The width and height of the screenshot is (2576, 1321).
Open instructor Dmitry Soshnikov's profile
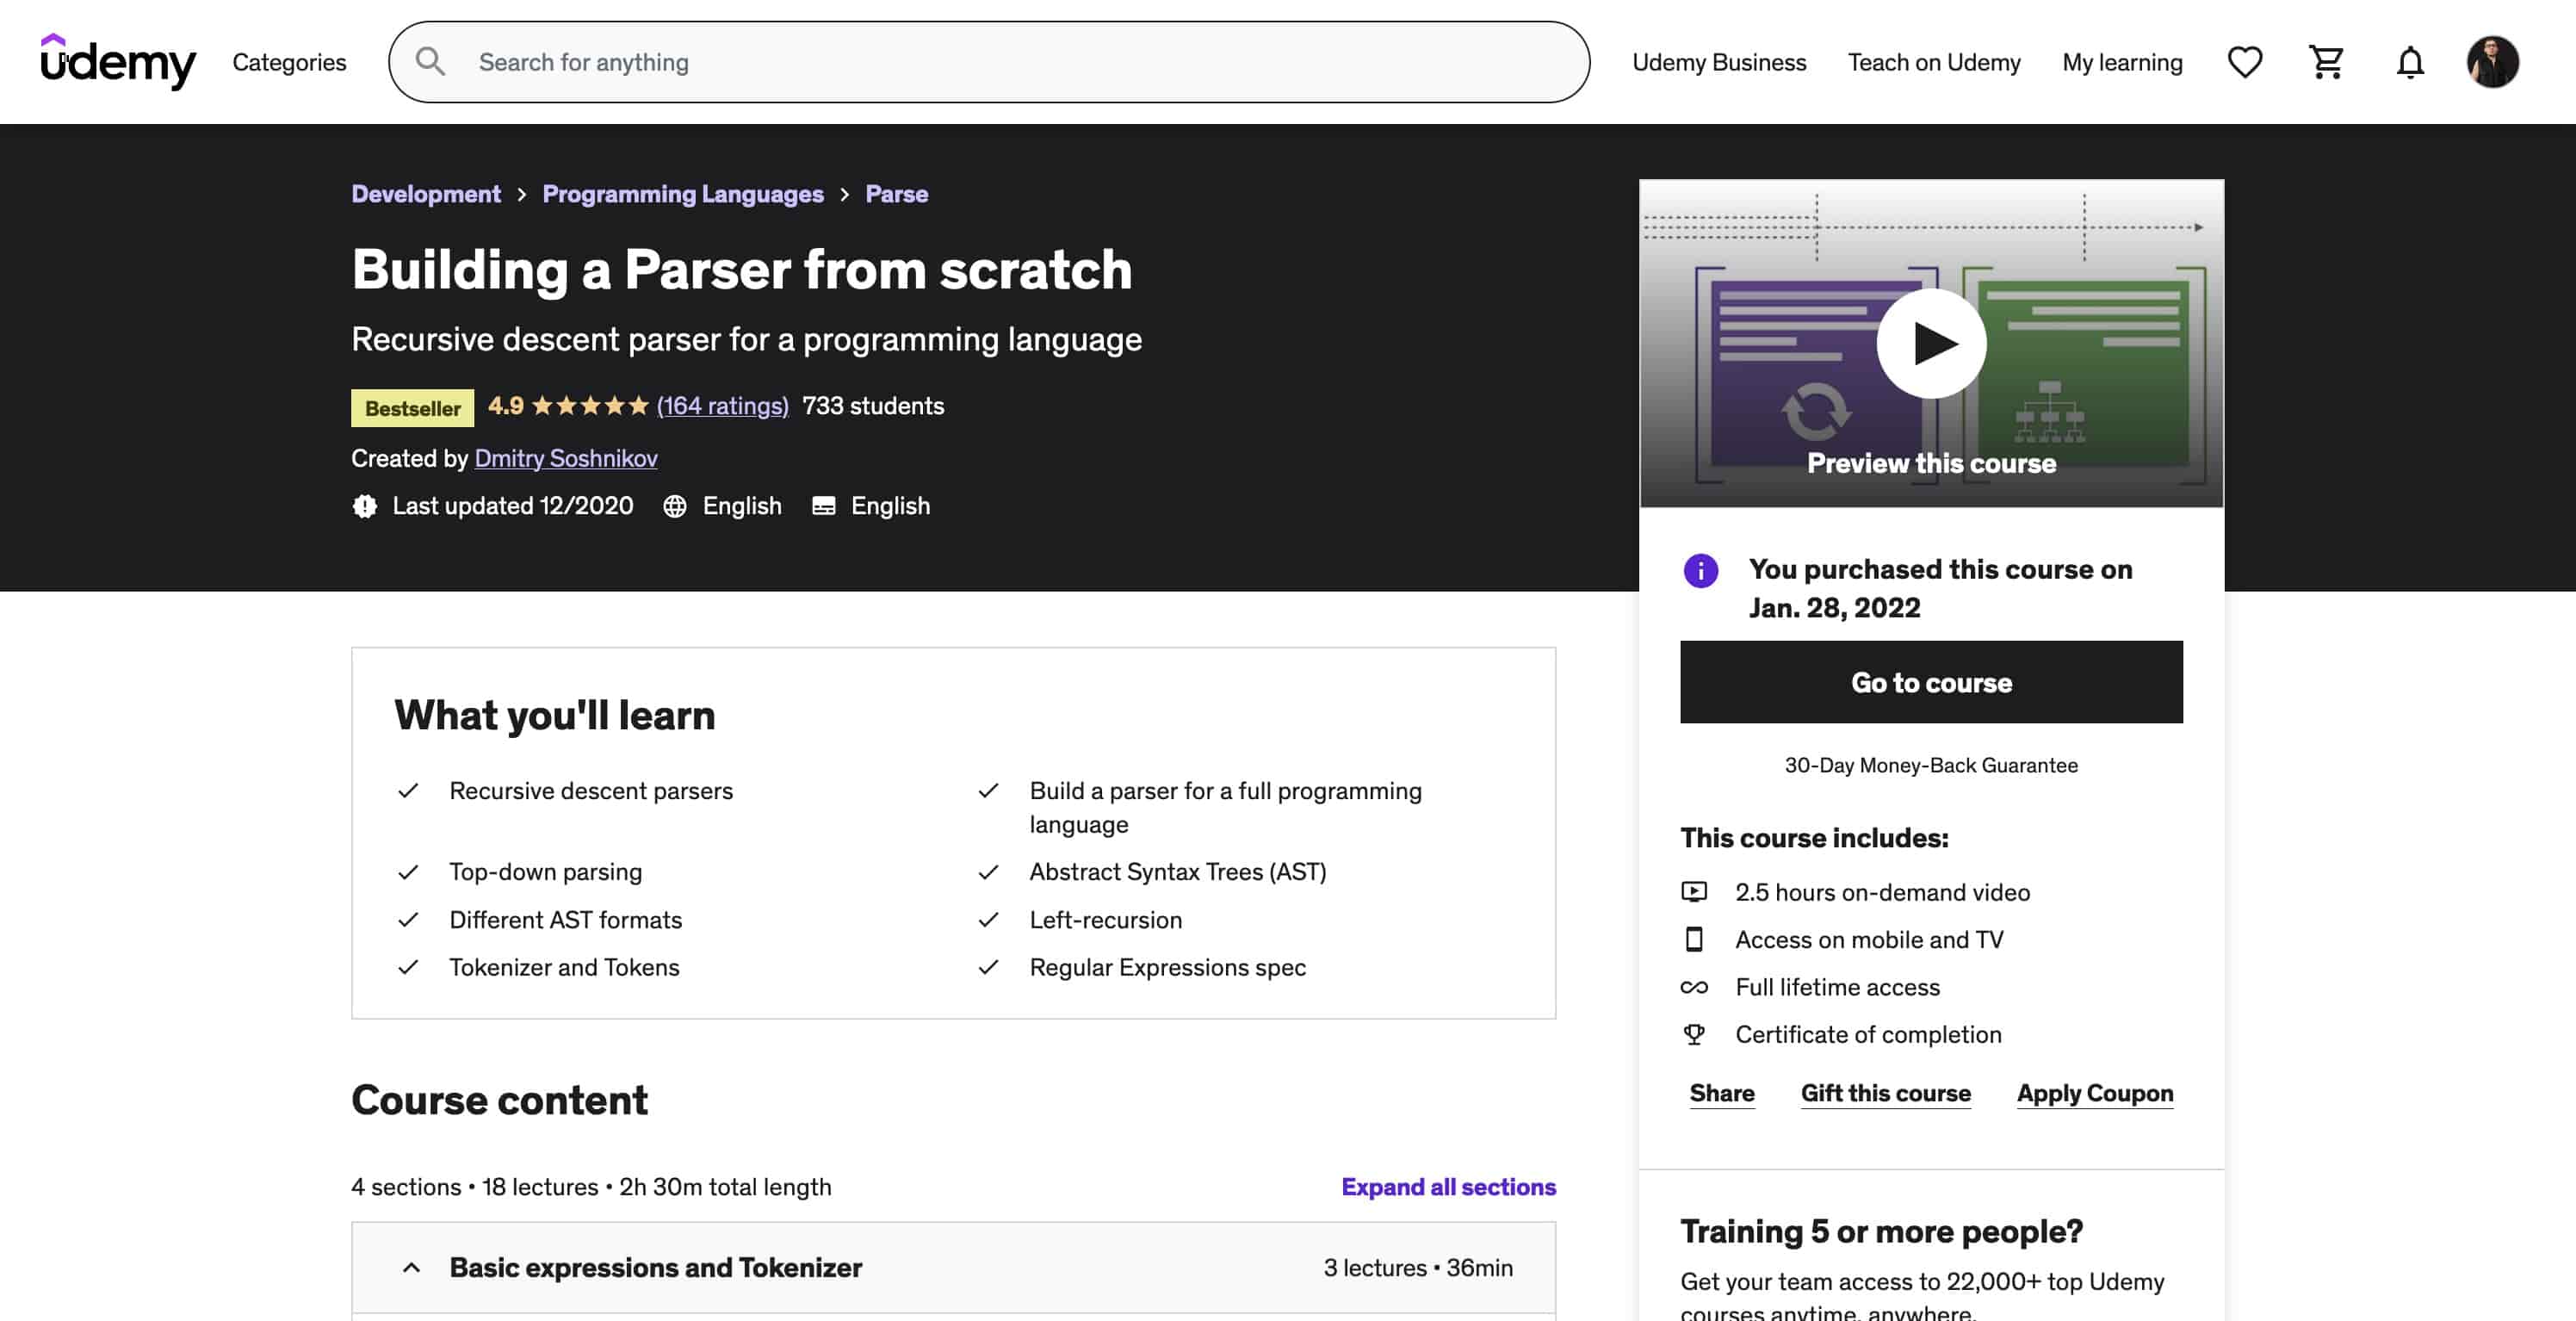pos(566,458)
